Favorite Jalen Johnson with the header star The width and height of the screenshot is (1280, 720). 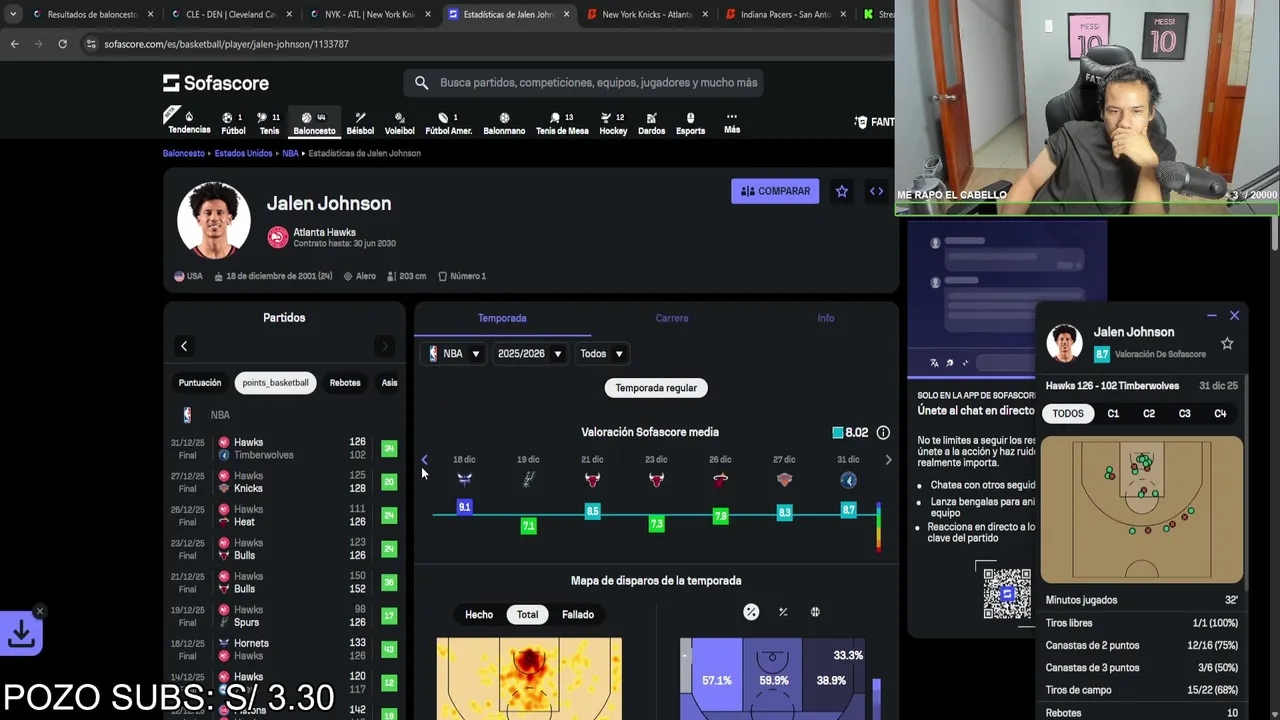point(842,191)
